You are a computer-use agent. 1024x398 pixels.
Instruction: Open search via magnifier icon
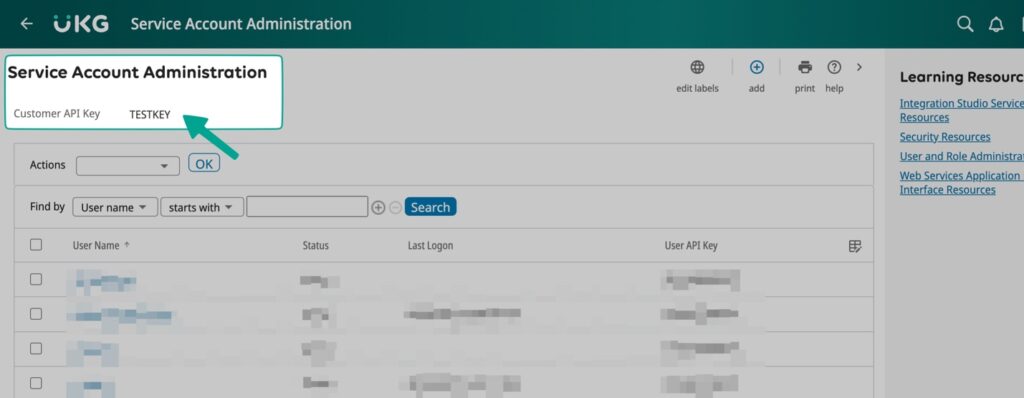[965, 24]
